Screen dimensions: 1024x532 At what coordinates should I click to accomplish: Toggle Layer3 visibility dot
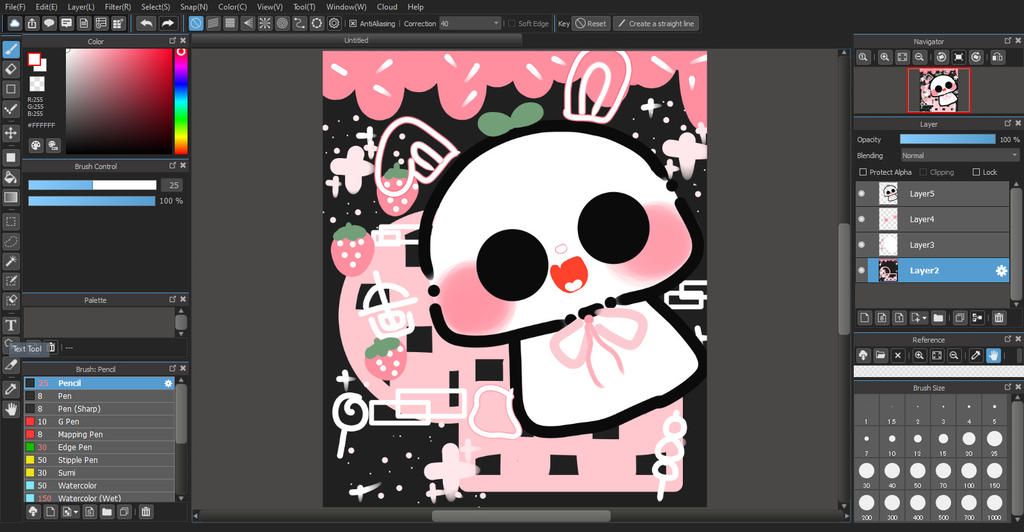861,245
